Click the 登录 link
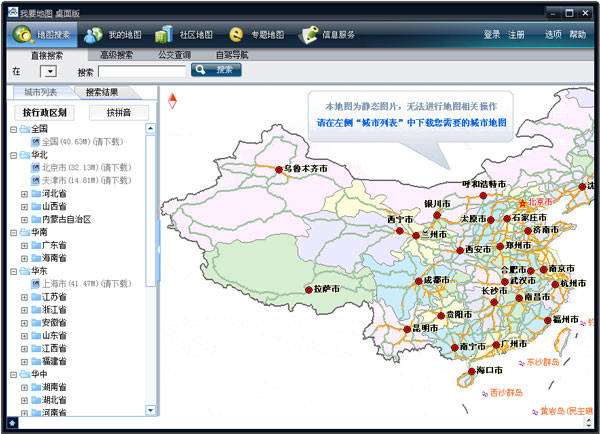The image size is (600, 434). coord(492,35)
